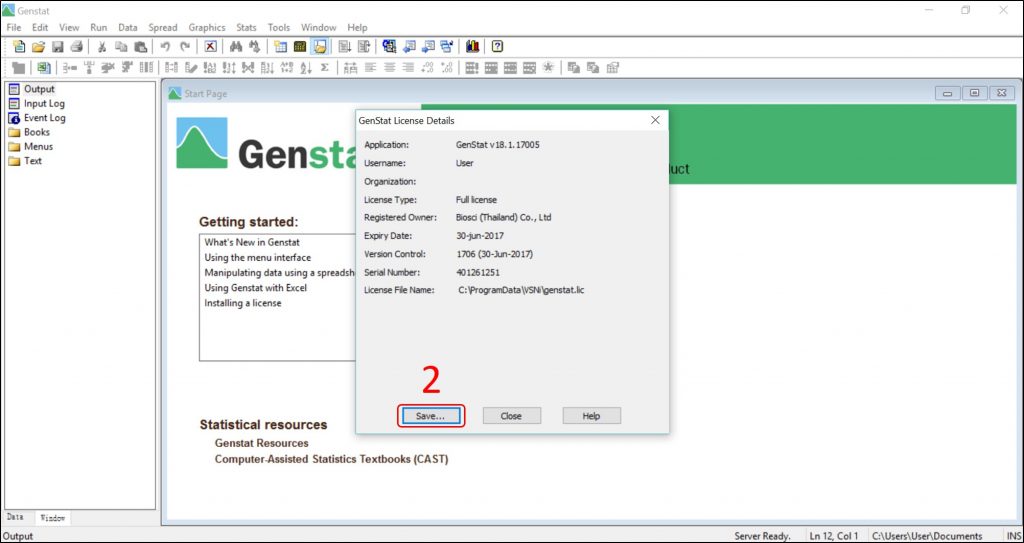Screen dimensions: 1024x543
Task: Click the red X delete icon
Action: 210,46
